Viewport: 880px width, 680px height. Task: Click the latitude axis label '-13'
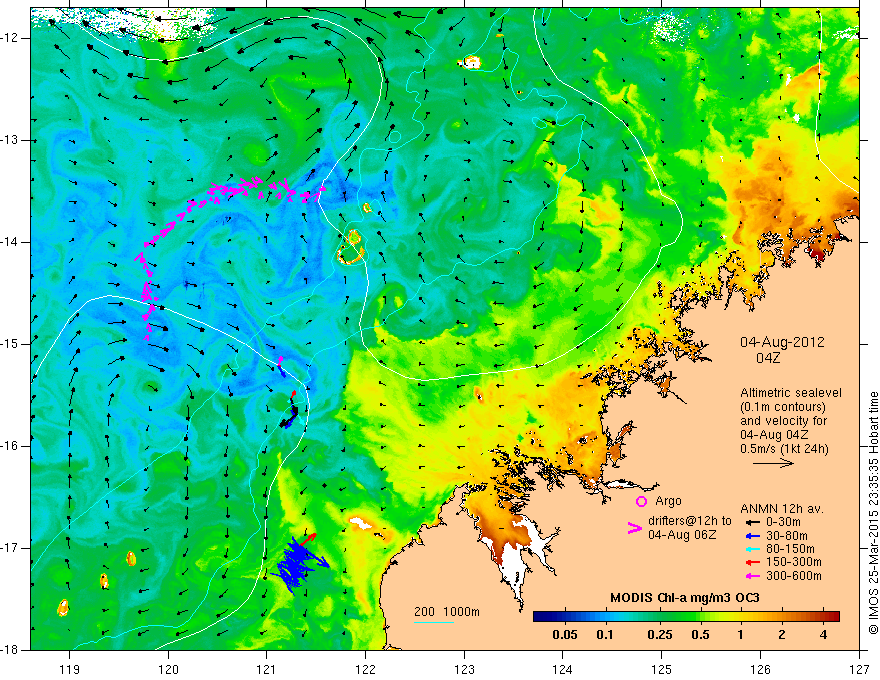pos(10,140)
